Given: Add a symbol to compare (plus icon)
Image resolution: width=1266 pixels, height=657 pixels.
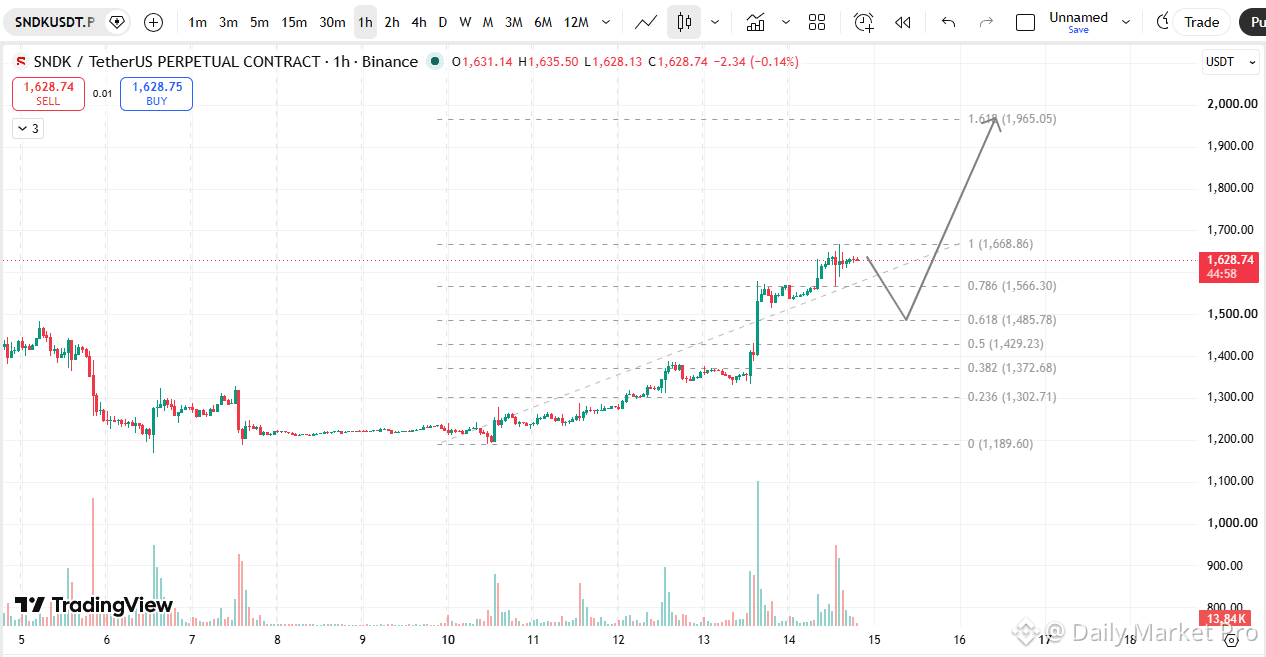Looking at the screenshot, I should (x=153, y=22).
